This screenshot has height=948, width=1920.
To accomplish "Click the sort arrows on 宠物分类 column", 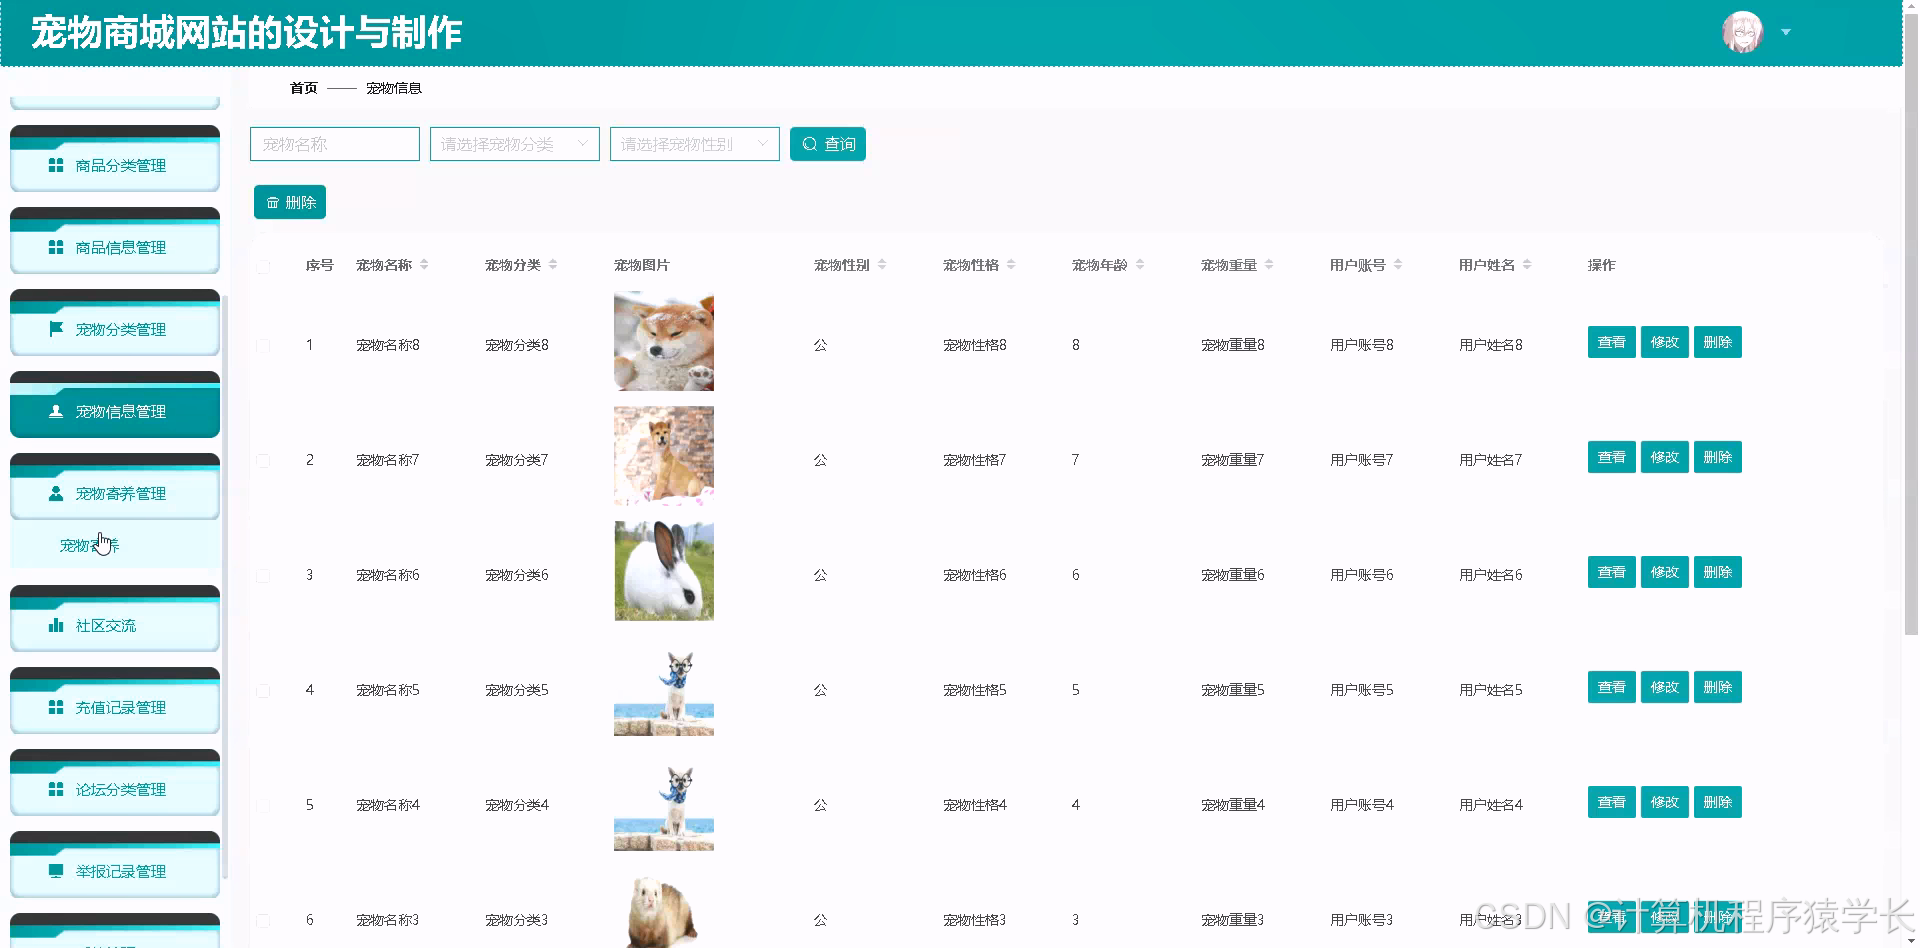I will pyautogui.click(x=553, y=265).
